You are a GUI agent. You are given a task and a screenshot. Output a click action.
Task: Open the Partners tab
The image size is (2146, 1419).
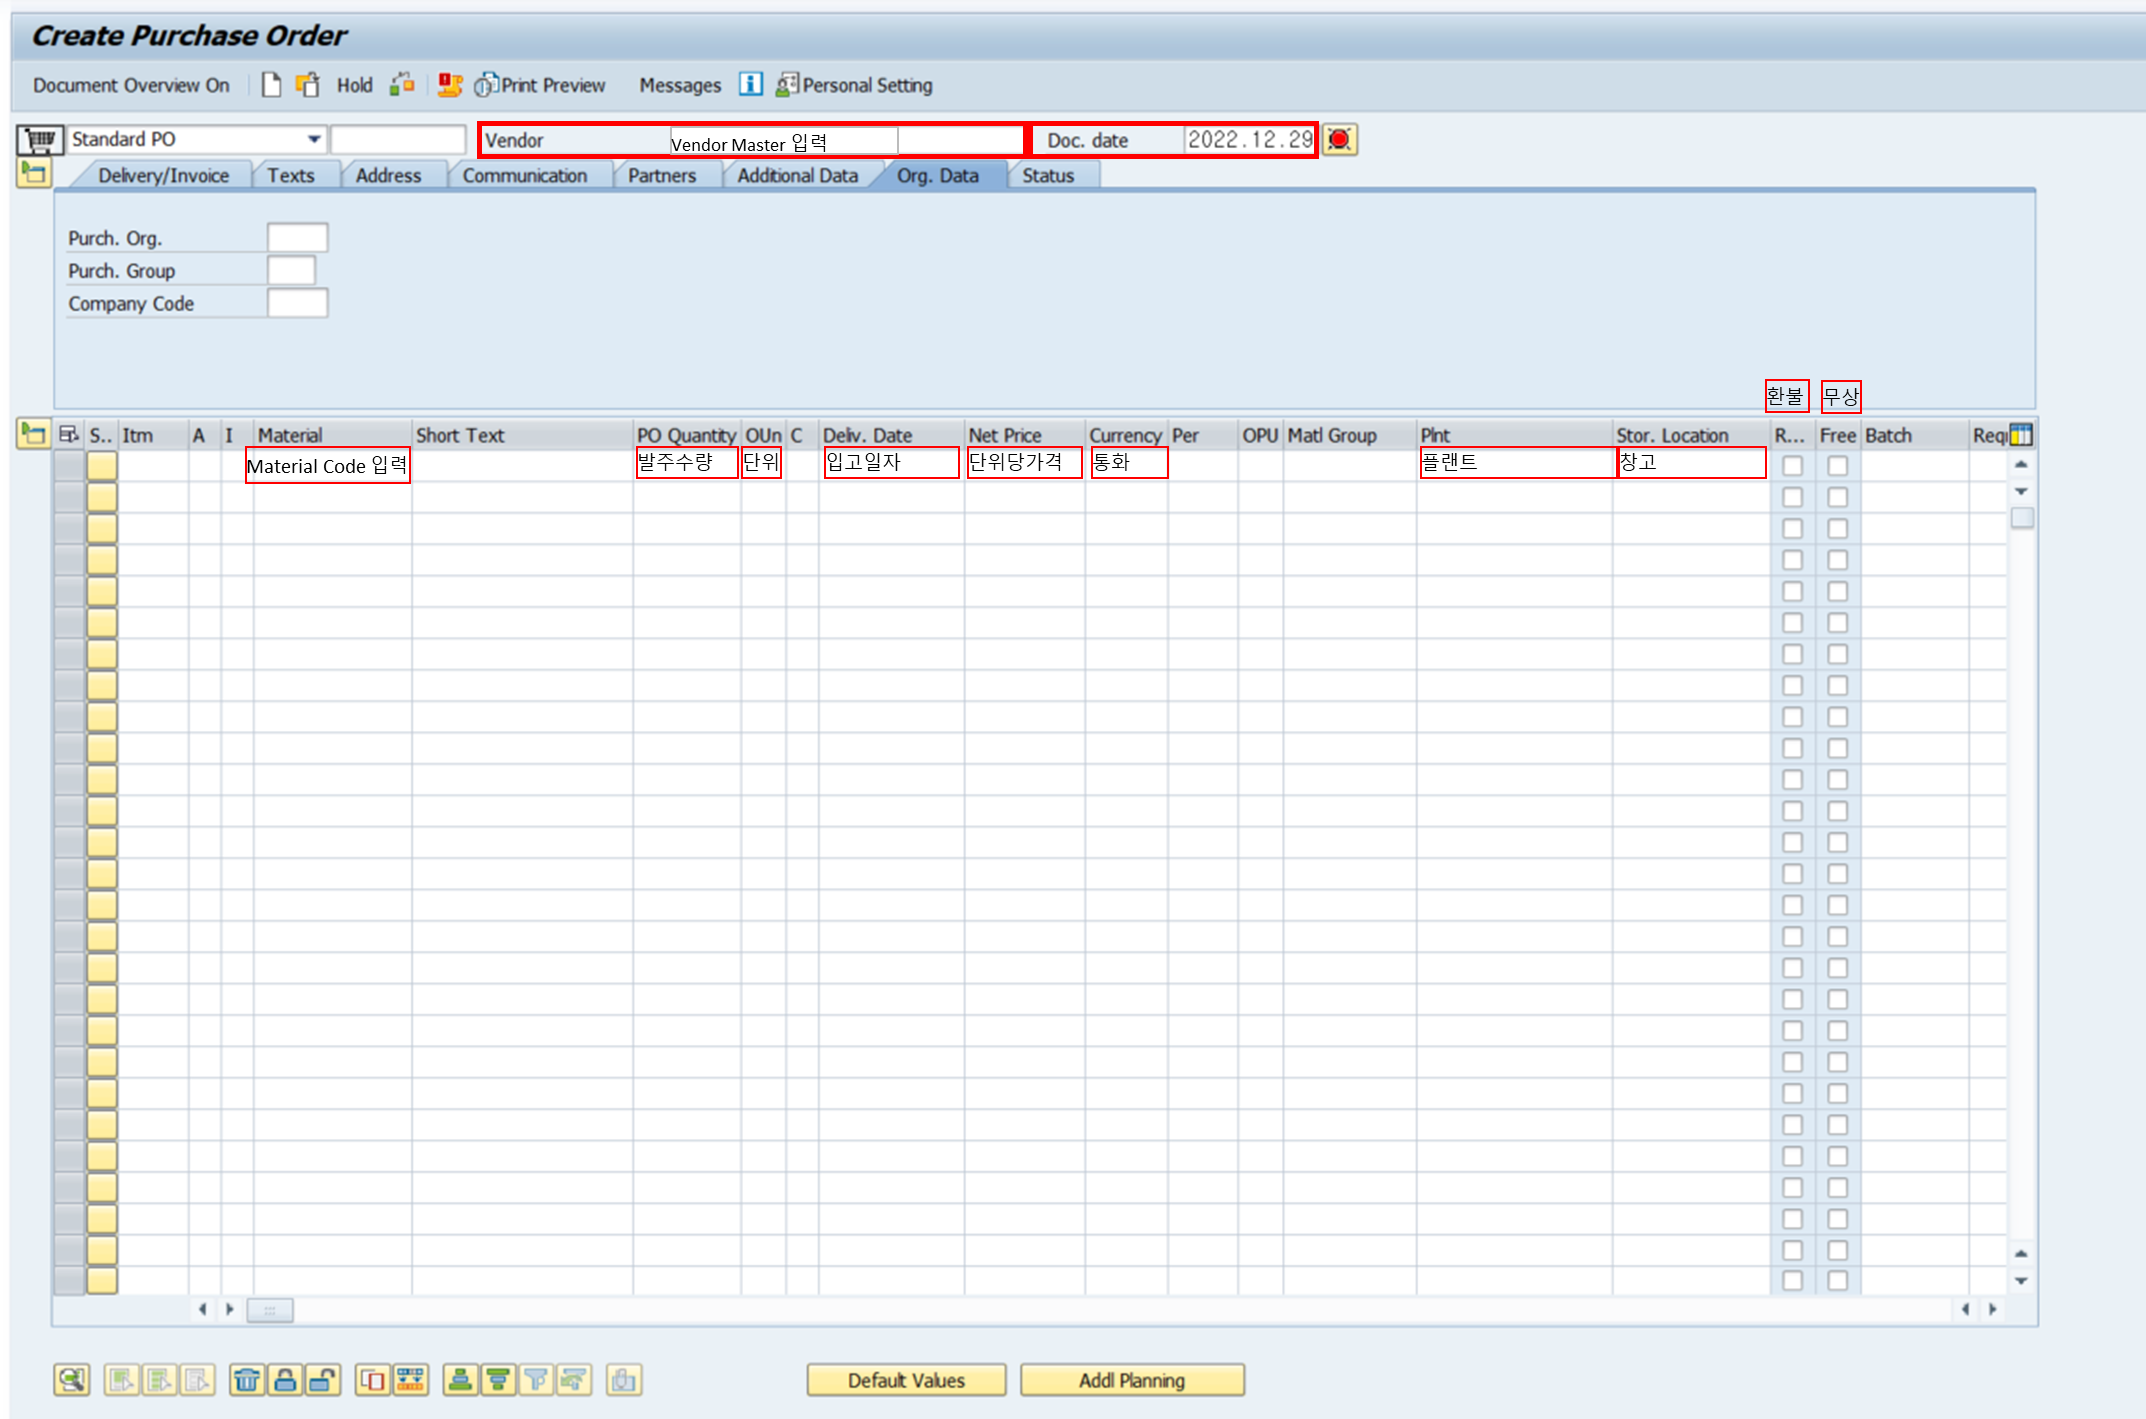[x=661, y=175]
